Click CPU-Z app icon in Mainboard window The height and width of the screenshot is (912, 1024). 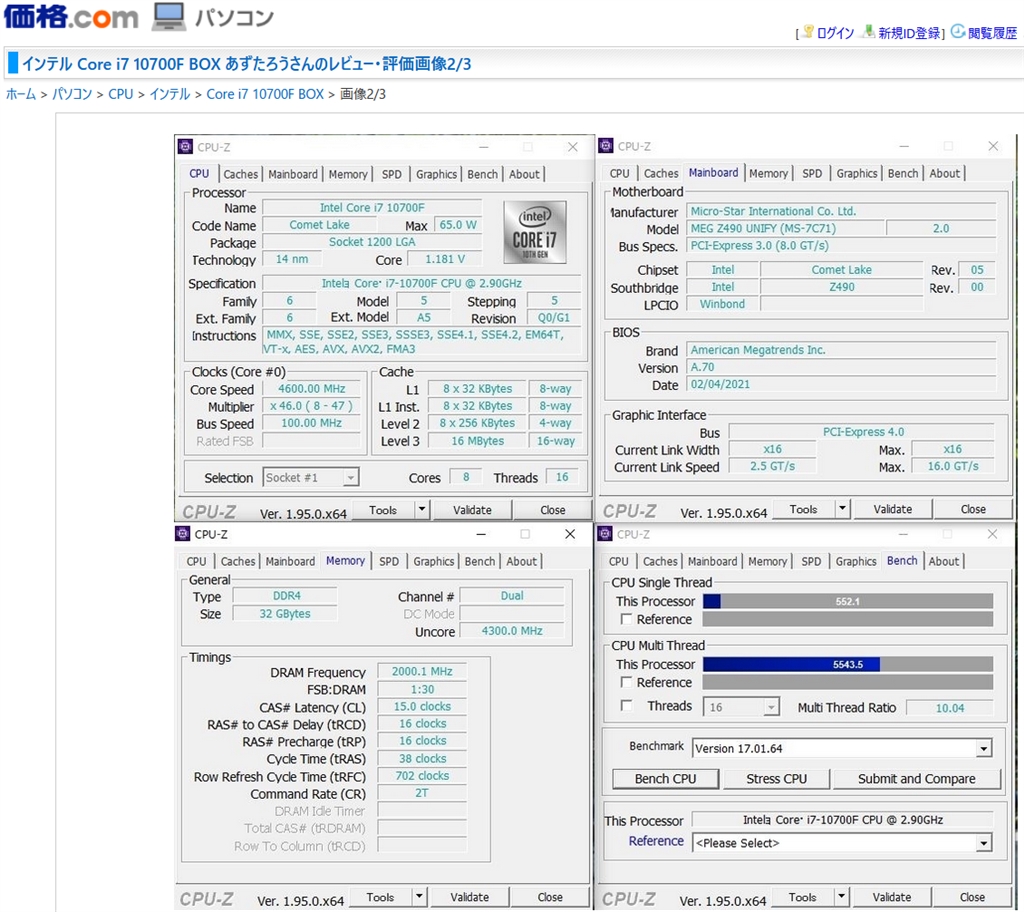pos(606,146)
